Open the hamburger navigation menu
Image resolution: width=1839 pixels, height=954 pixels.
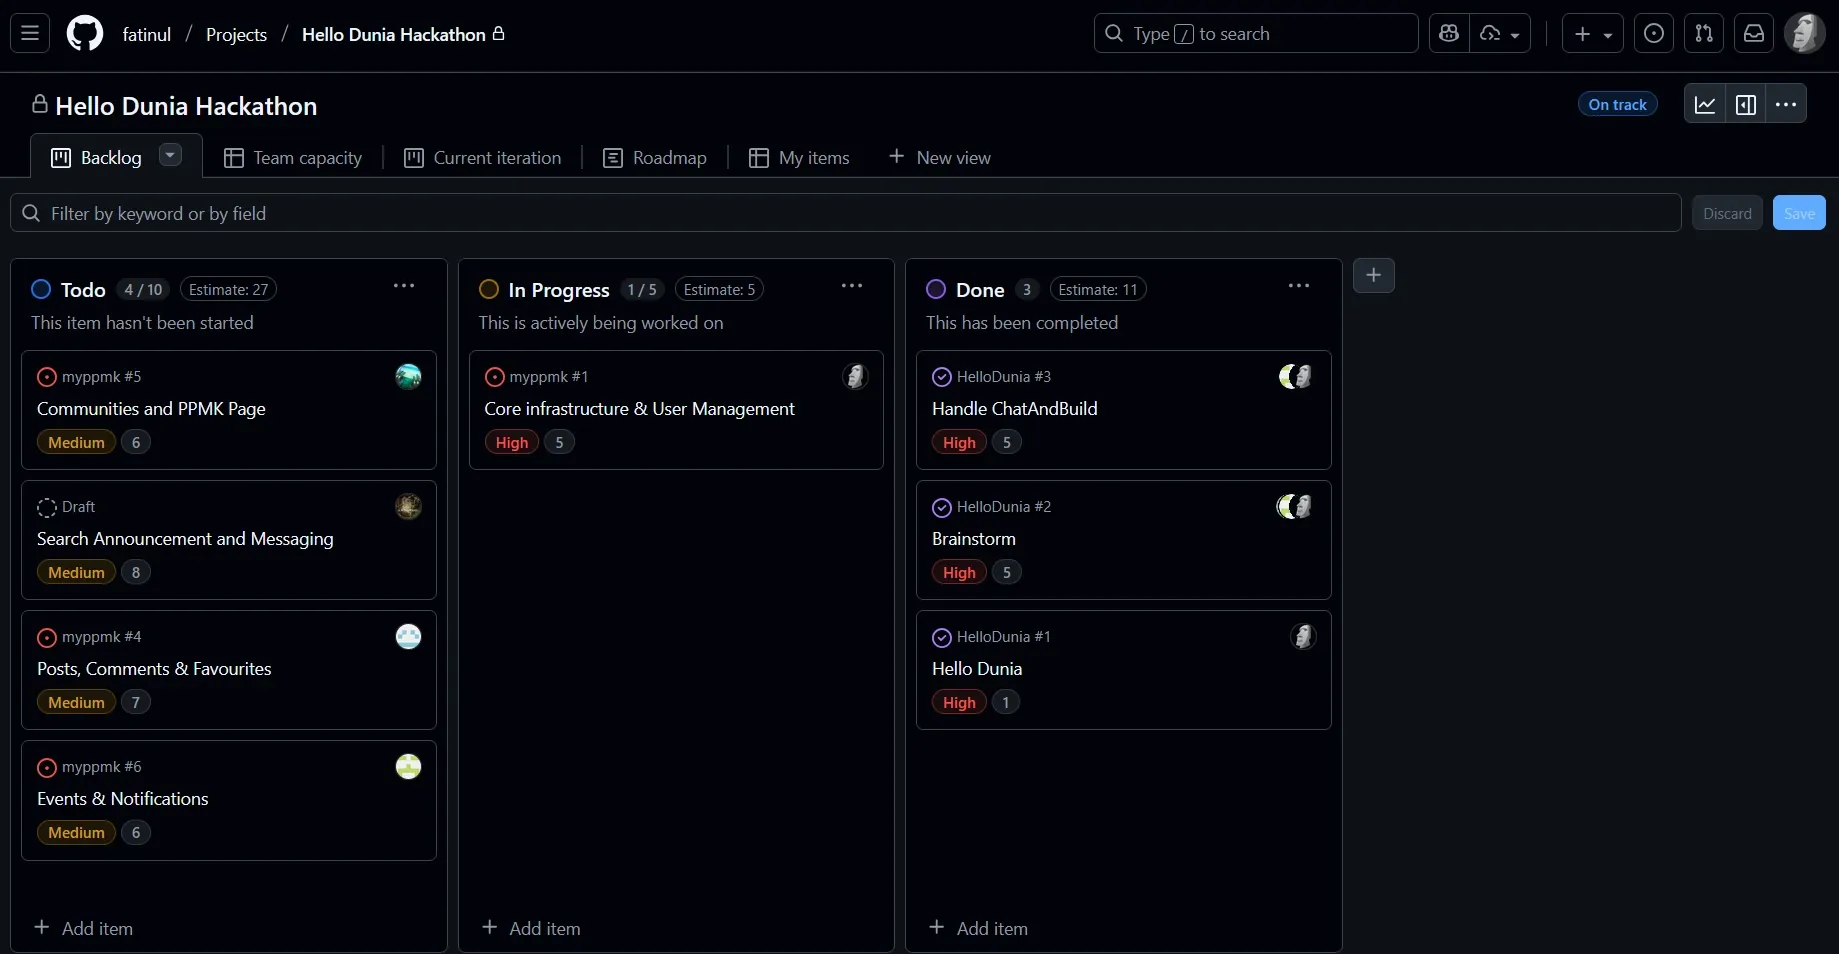pos(29,33)
